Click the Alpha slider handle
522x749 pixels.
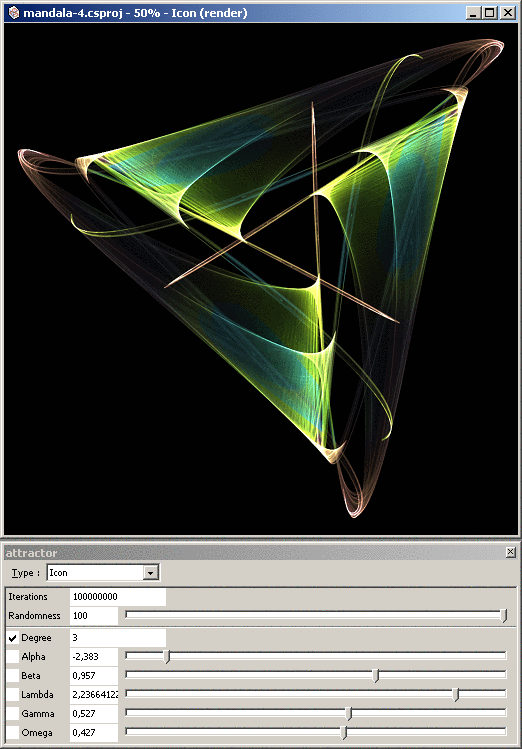167,657
